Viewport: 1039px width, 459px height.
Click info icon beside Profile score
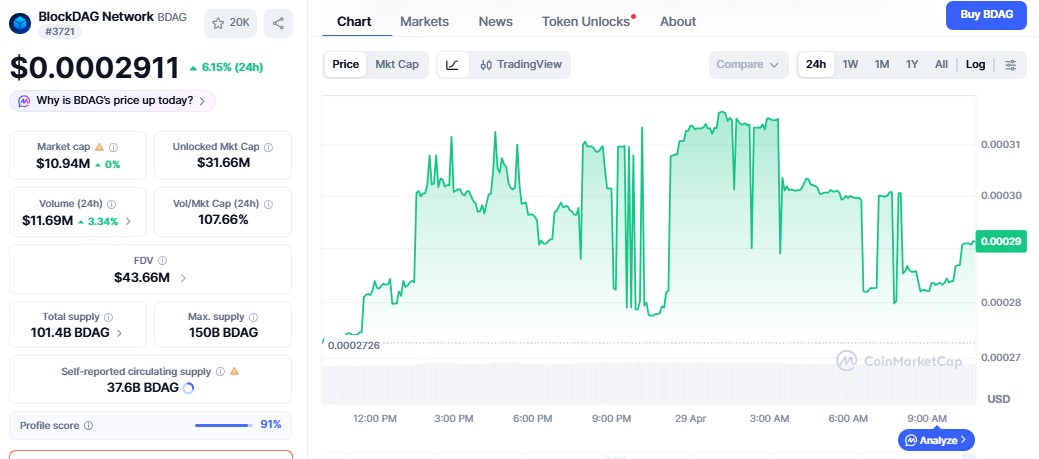point(88,425)
